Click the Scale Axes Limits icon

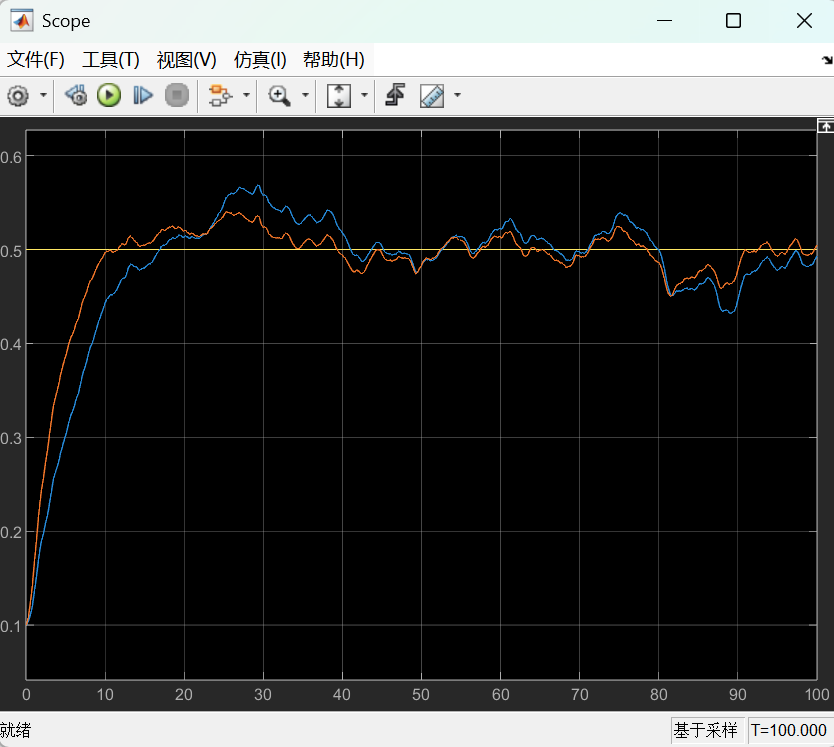tap(339, 96)
